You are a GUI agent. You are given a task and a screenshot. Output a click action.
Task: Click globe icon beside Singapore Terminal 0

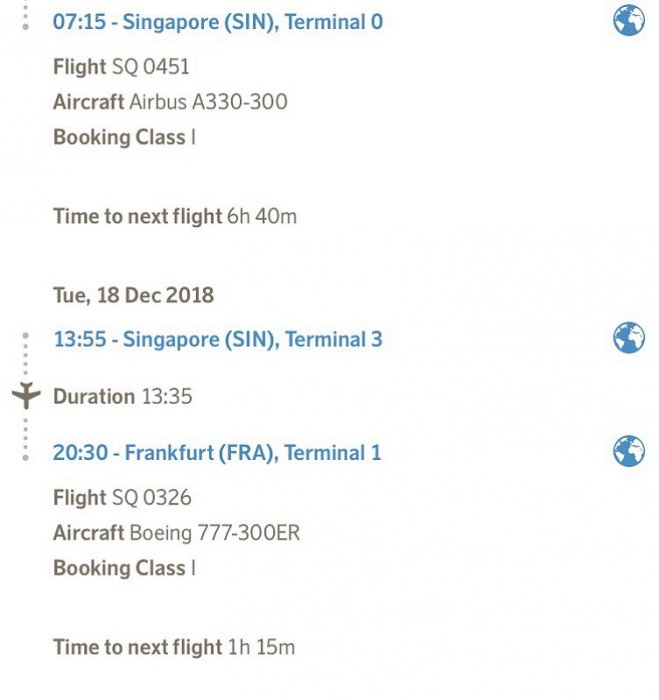(x=629, y=20)
